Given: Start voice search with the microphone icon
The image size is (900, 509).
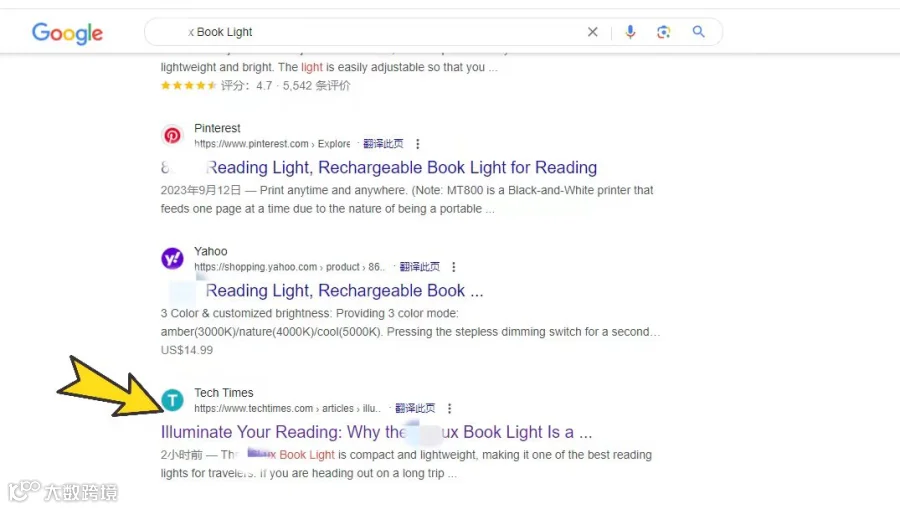Looking at the screenshot, I should [x=630, y=32].
